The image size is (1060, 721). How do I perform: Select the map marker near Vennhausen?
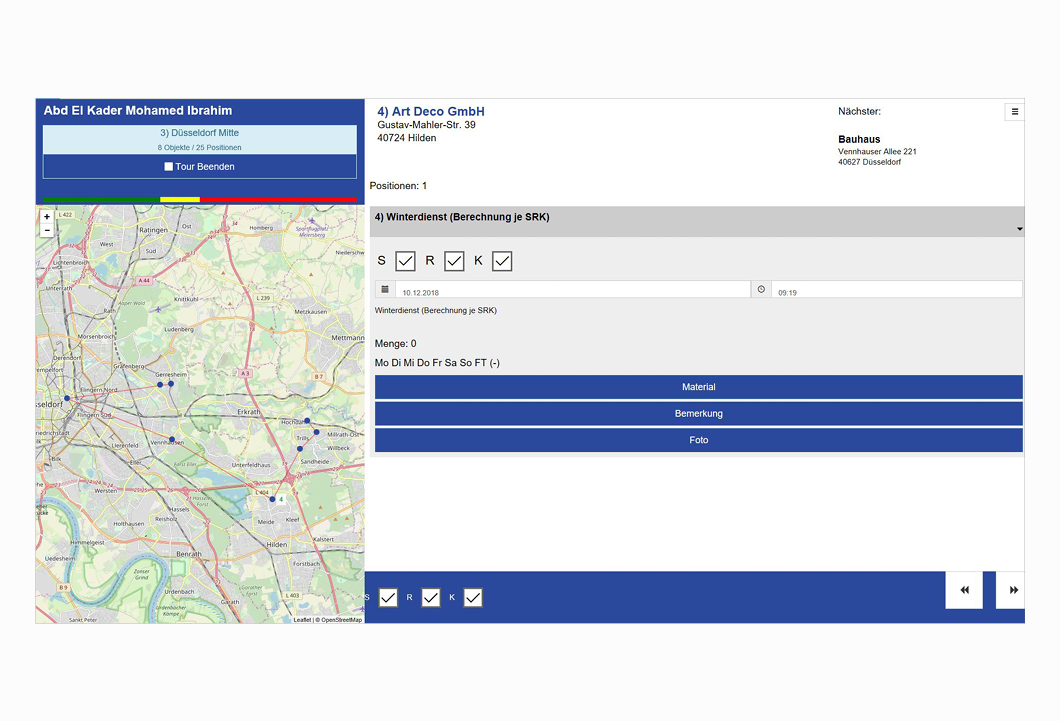tap(172, 439)
